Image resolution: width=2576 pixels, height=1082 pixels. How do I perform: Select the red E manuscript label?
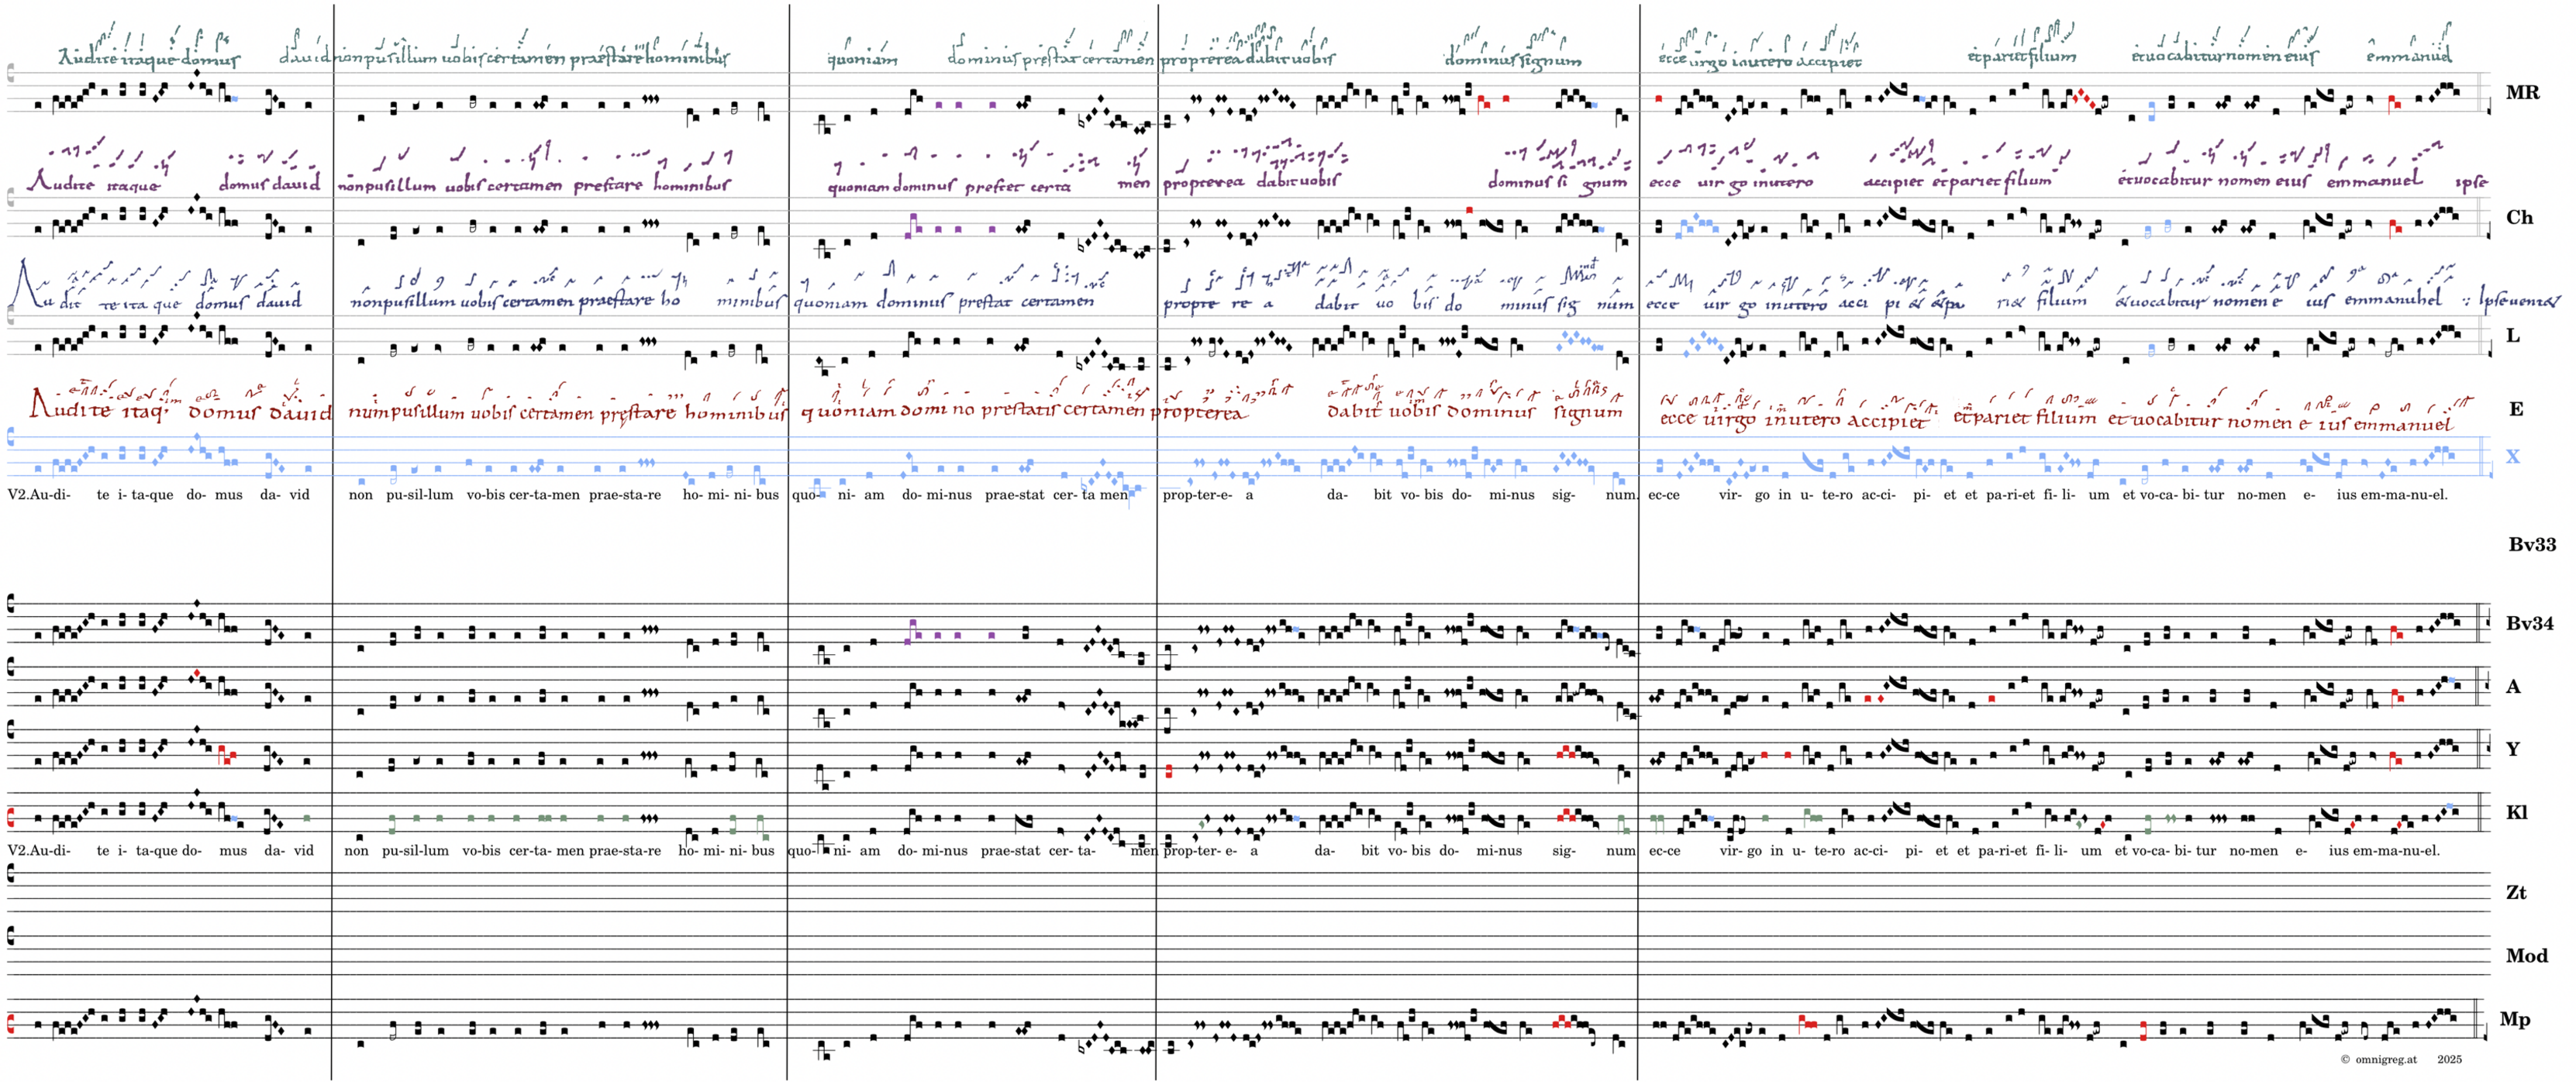pyautogui.click(x=2515, y=409)
